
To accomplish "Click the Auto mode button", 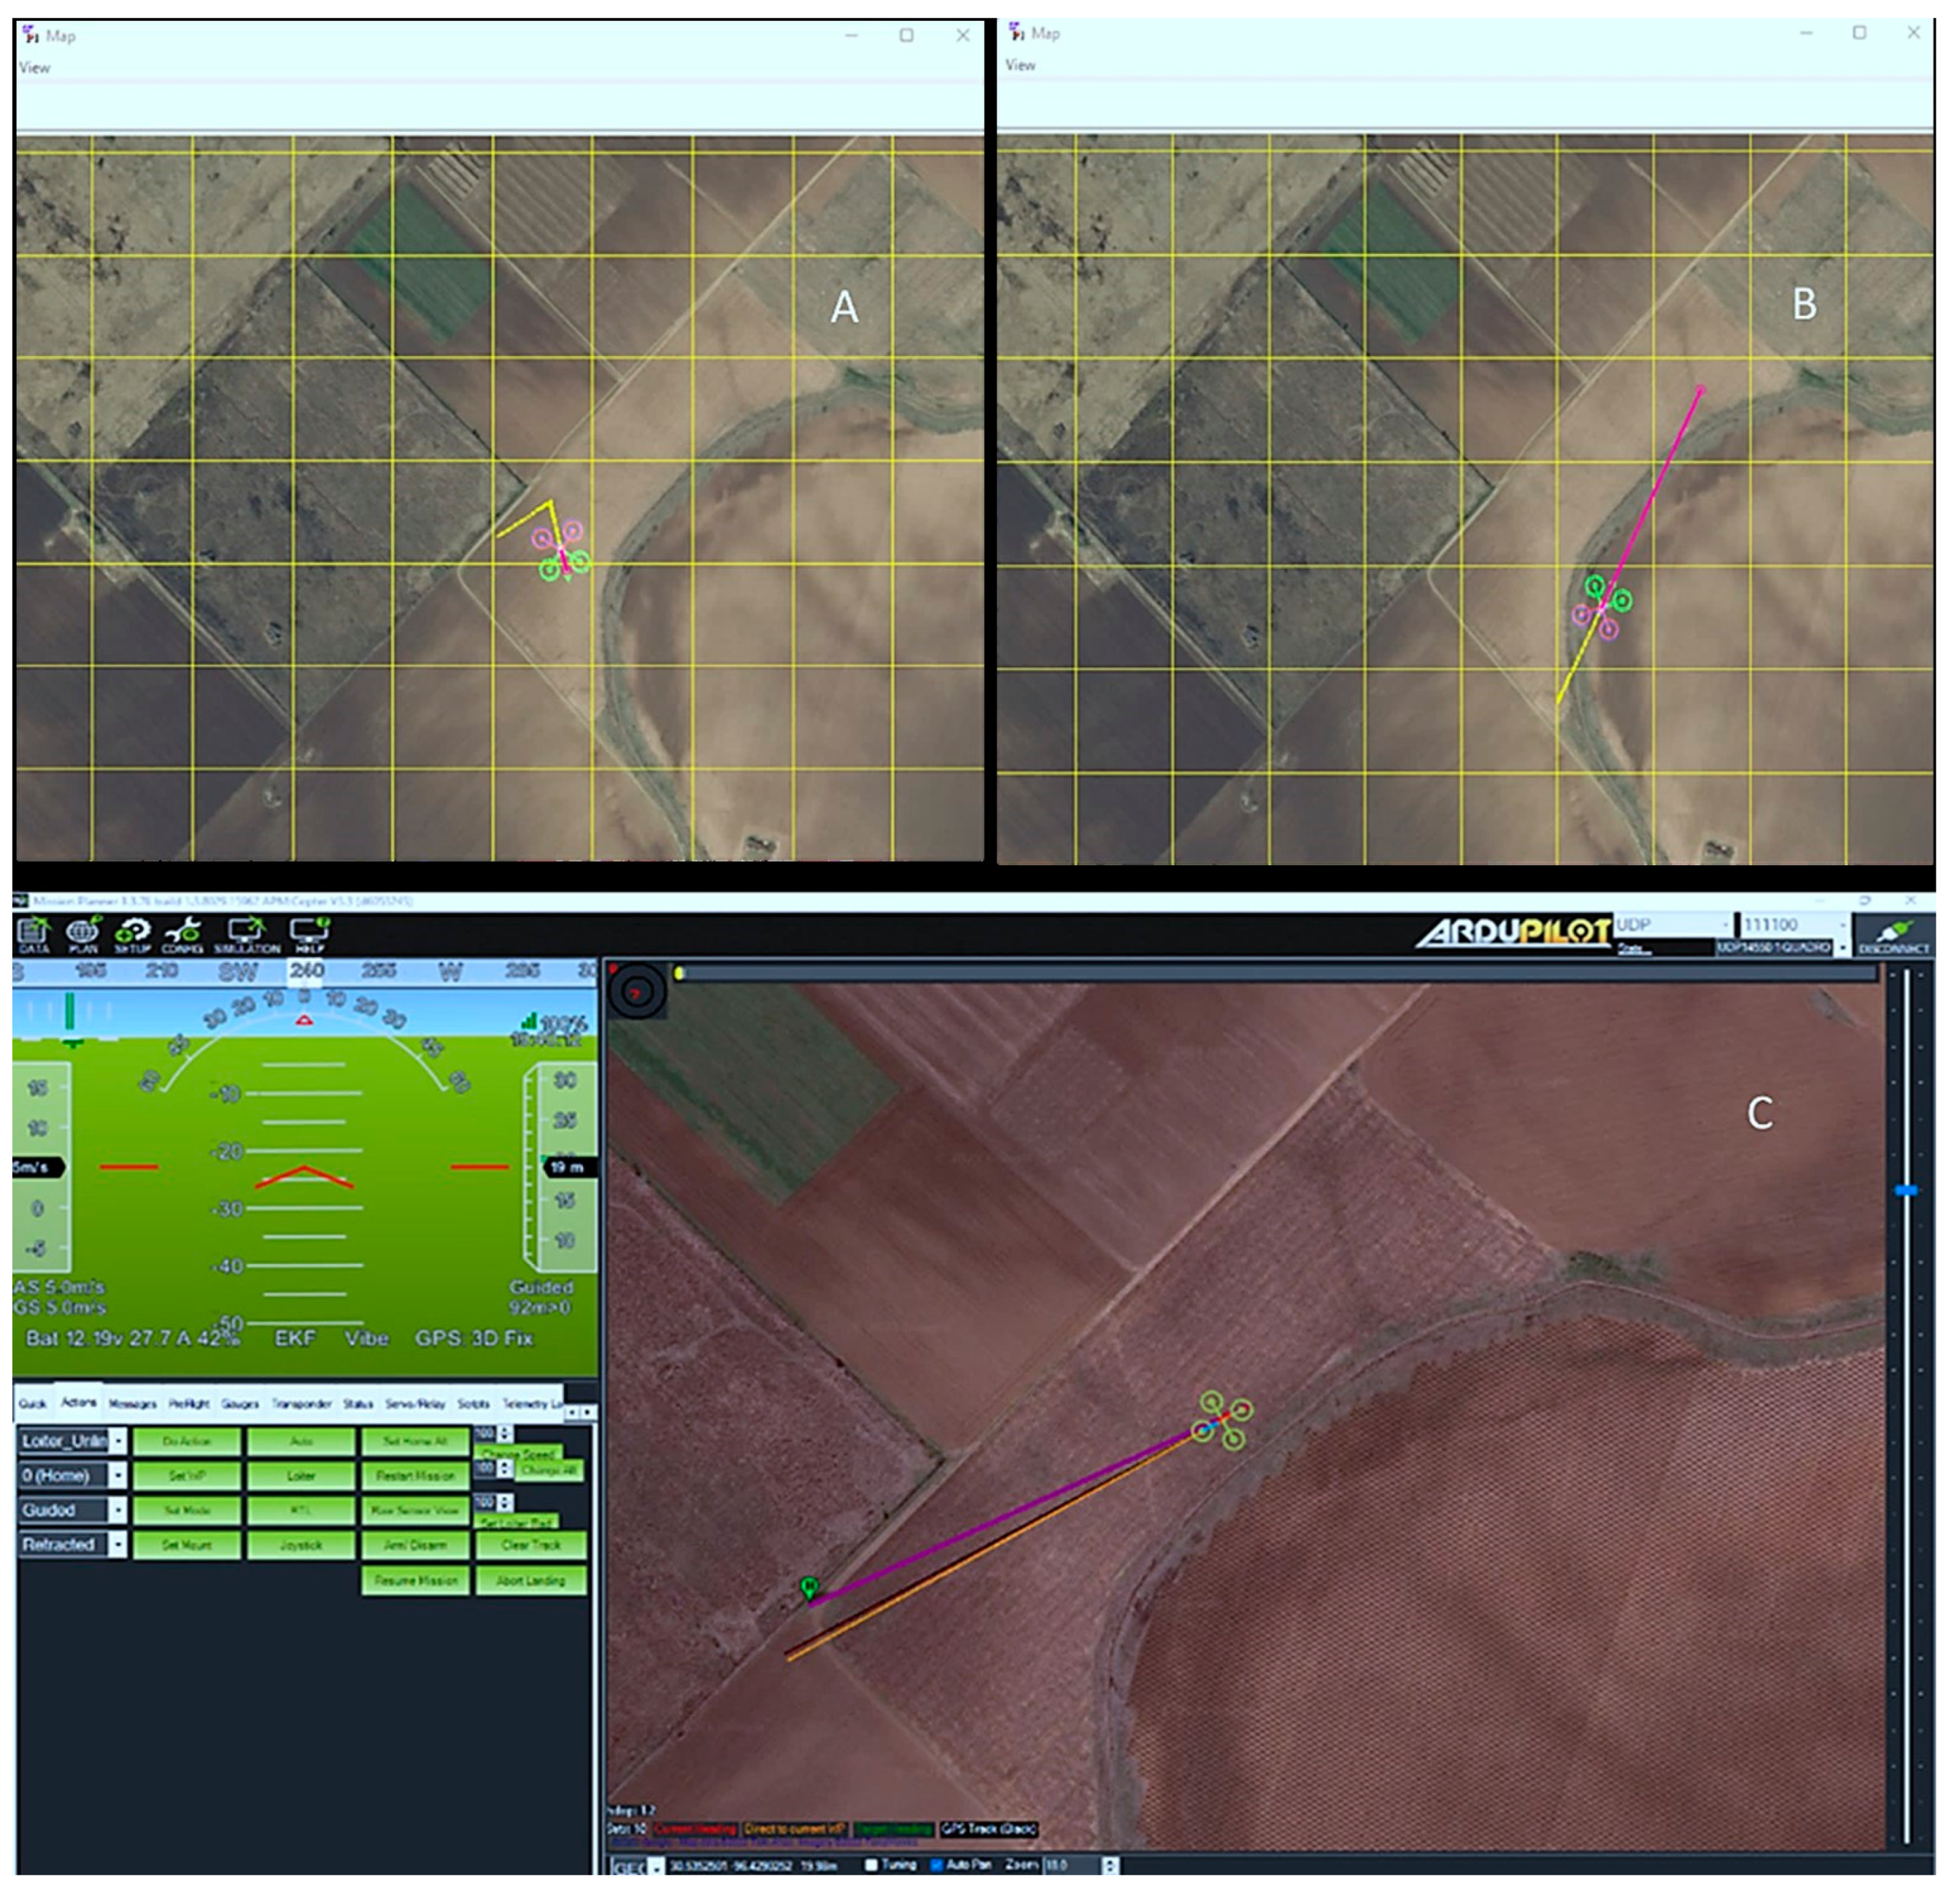I will click(301, 1441).
